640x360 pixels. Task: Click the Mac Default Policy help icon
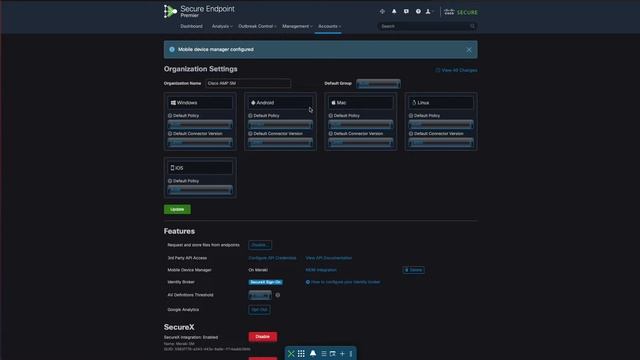(331, 116)
